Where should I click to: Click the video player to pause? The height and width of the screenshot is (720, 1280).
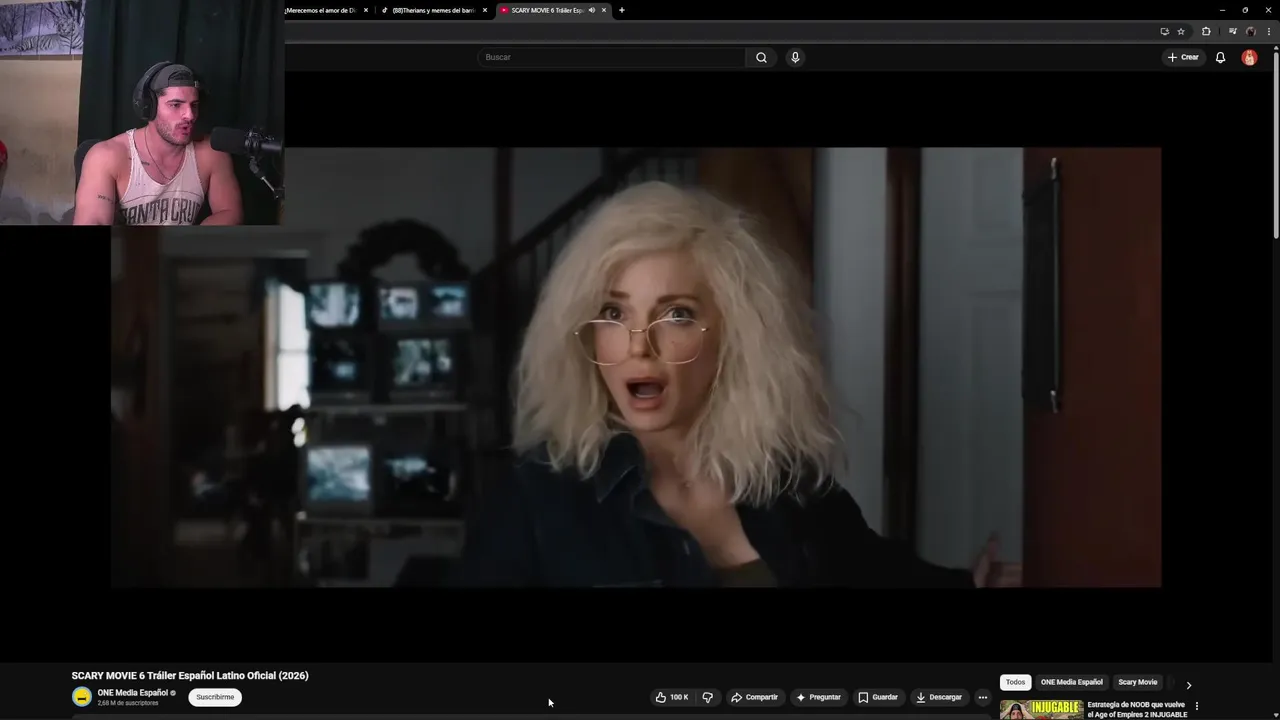(x=636, y=367)
